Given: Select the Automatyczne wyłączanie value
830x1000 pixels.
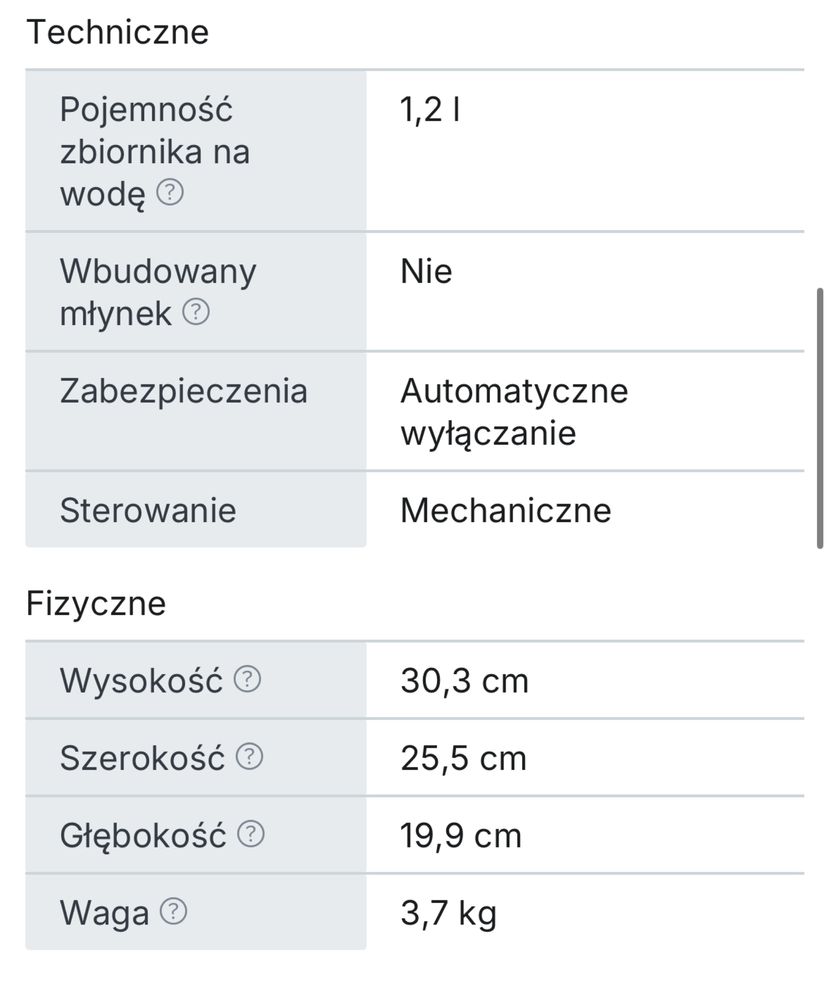Looking at the screenshot, I should (514, 412).
